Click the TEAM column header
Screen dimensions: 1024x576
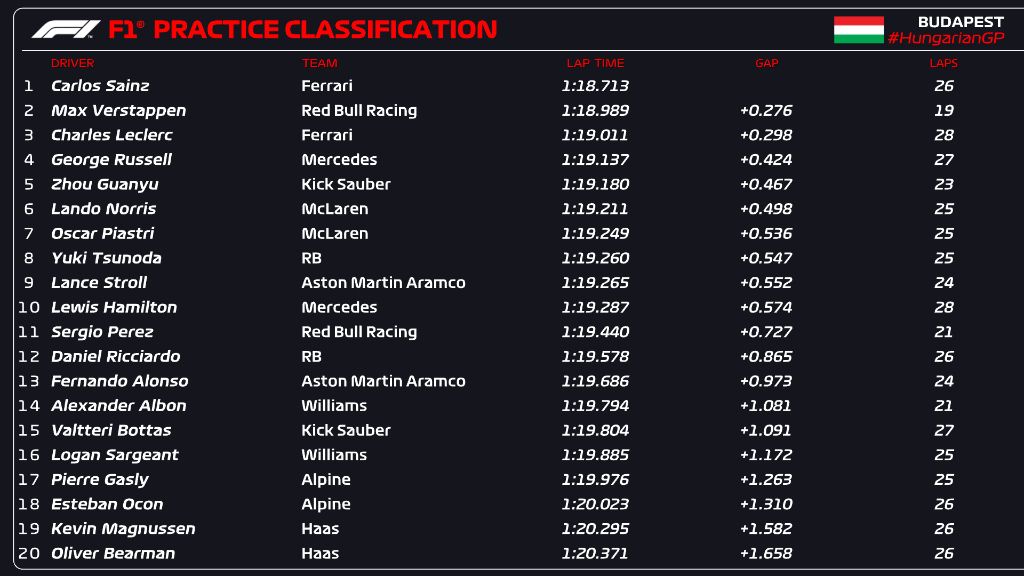point(319,63)
